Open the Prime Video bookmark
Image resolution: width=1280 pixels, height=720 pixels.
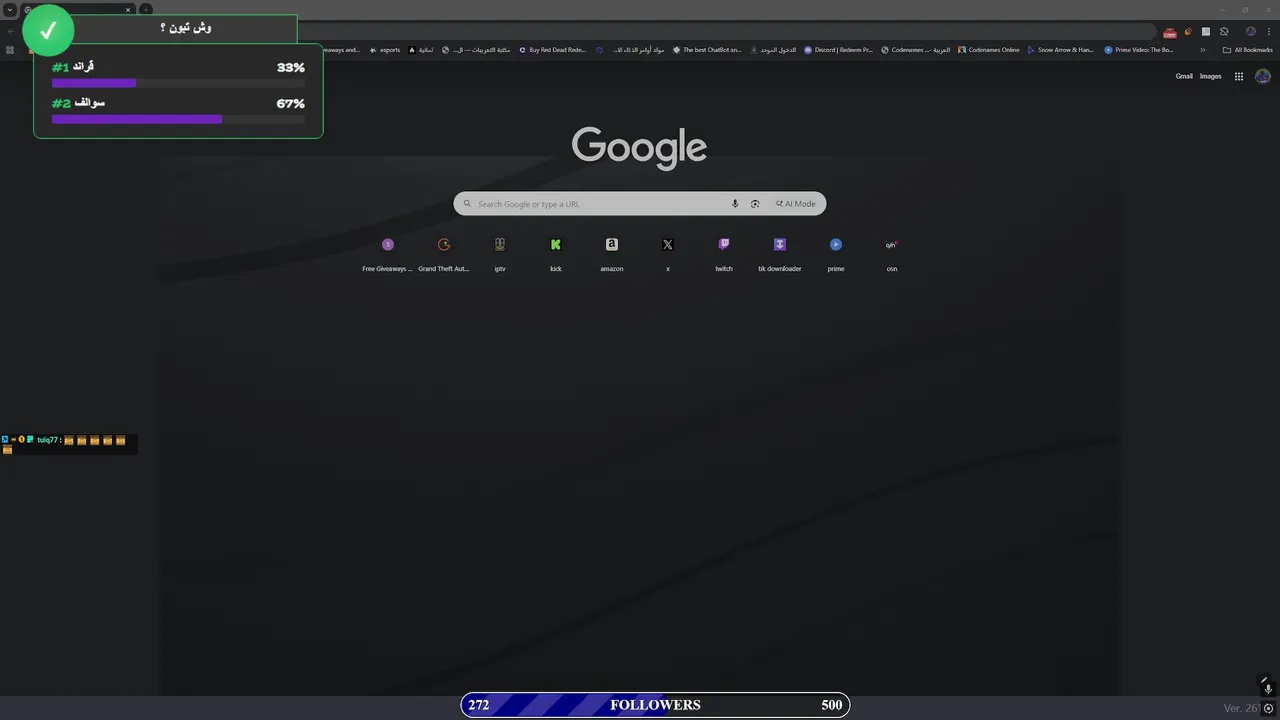[1139, 50]
